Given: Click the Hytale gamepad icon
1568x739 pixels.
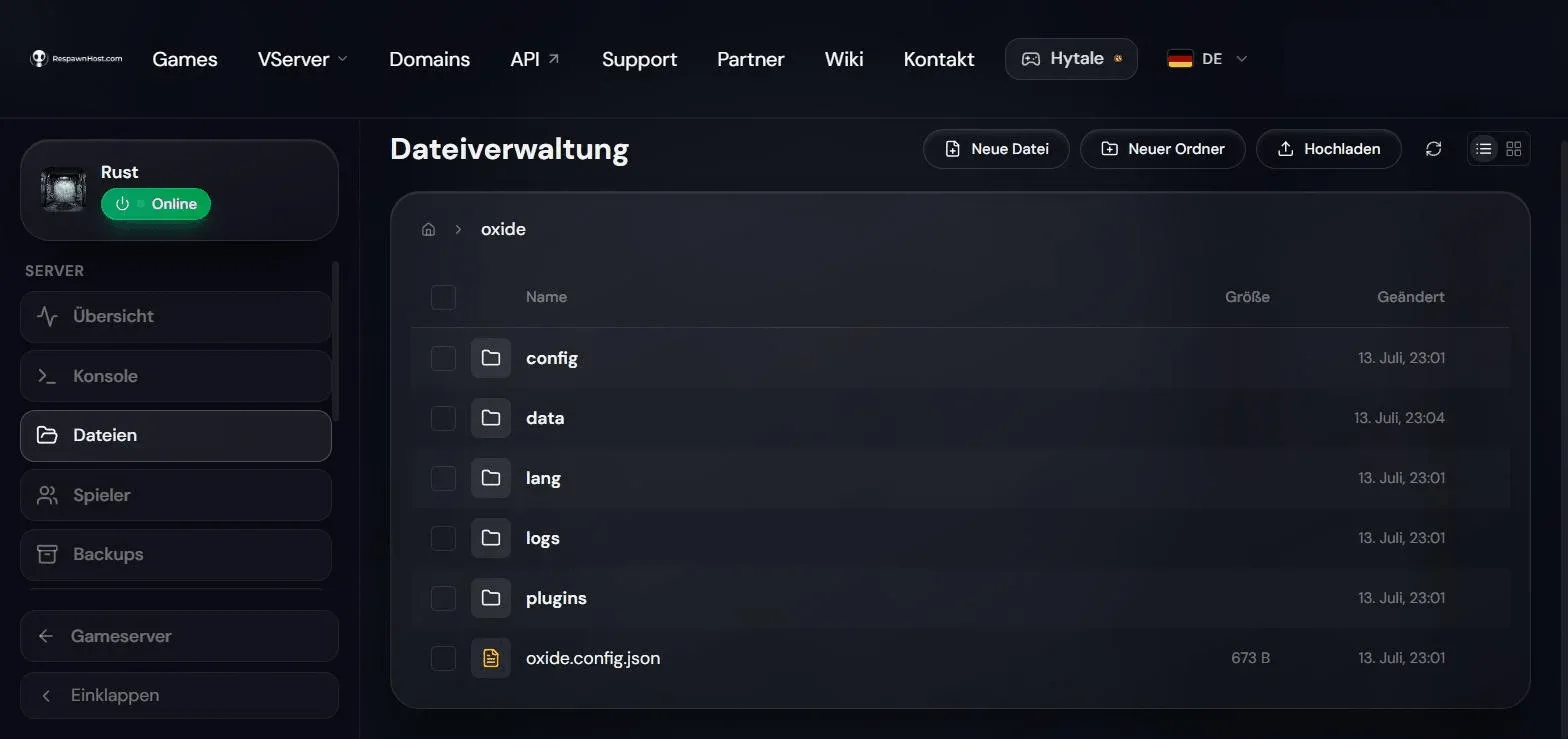Looking at the screenshot, I should (1030, 59).
